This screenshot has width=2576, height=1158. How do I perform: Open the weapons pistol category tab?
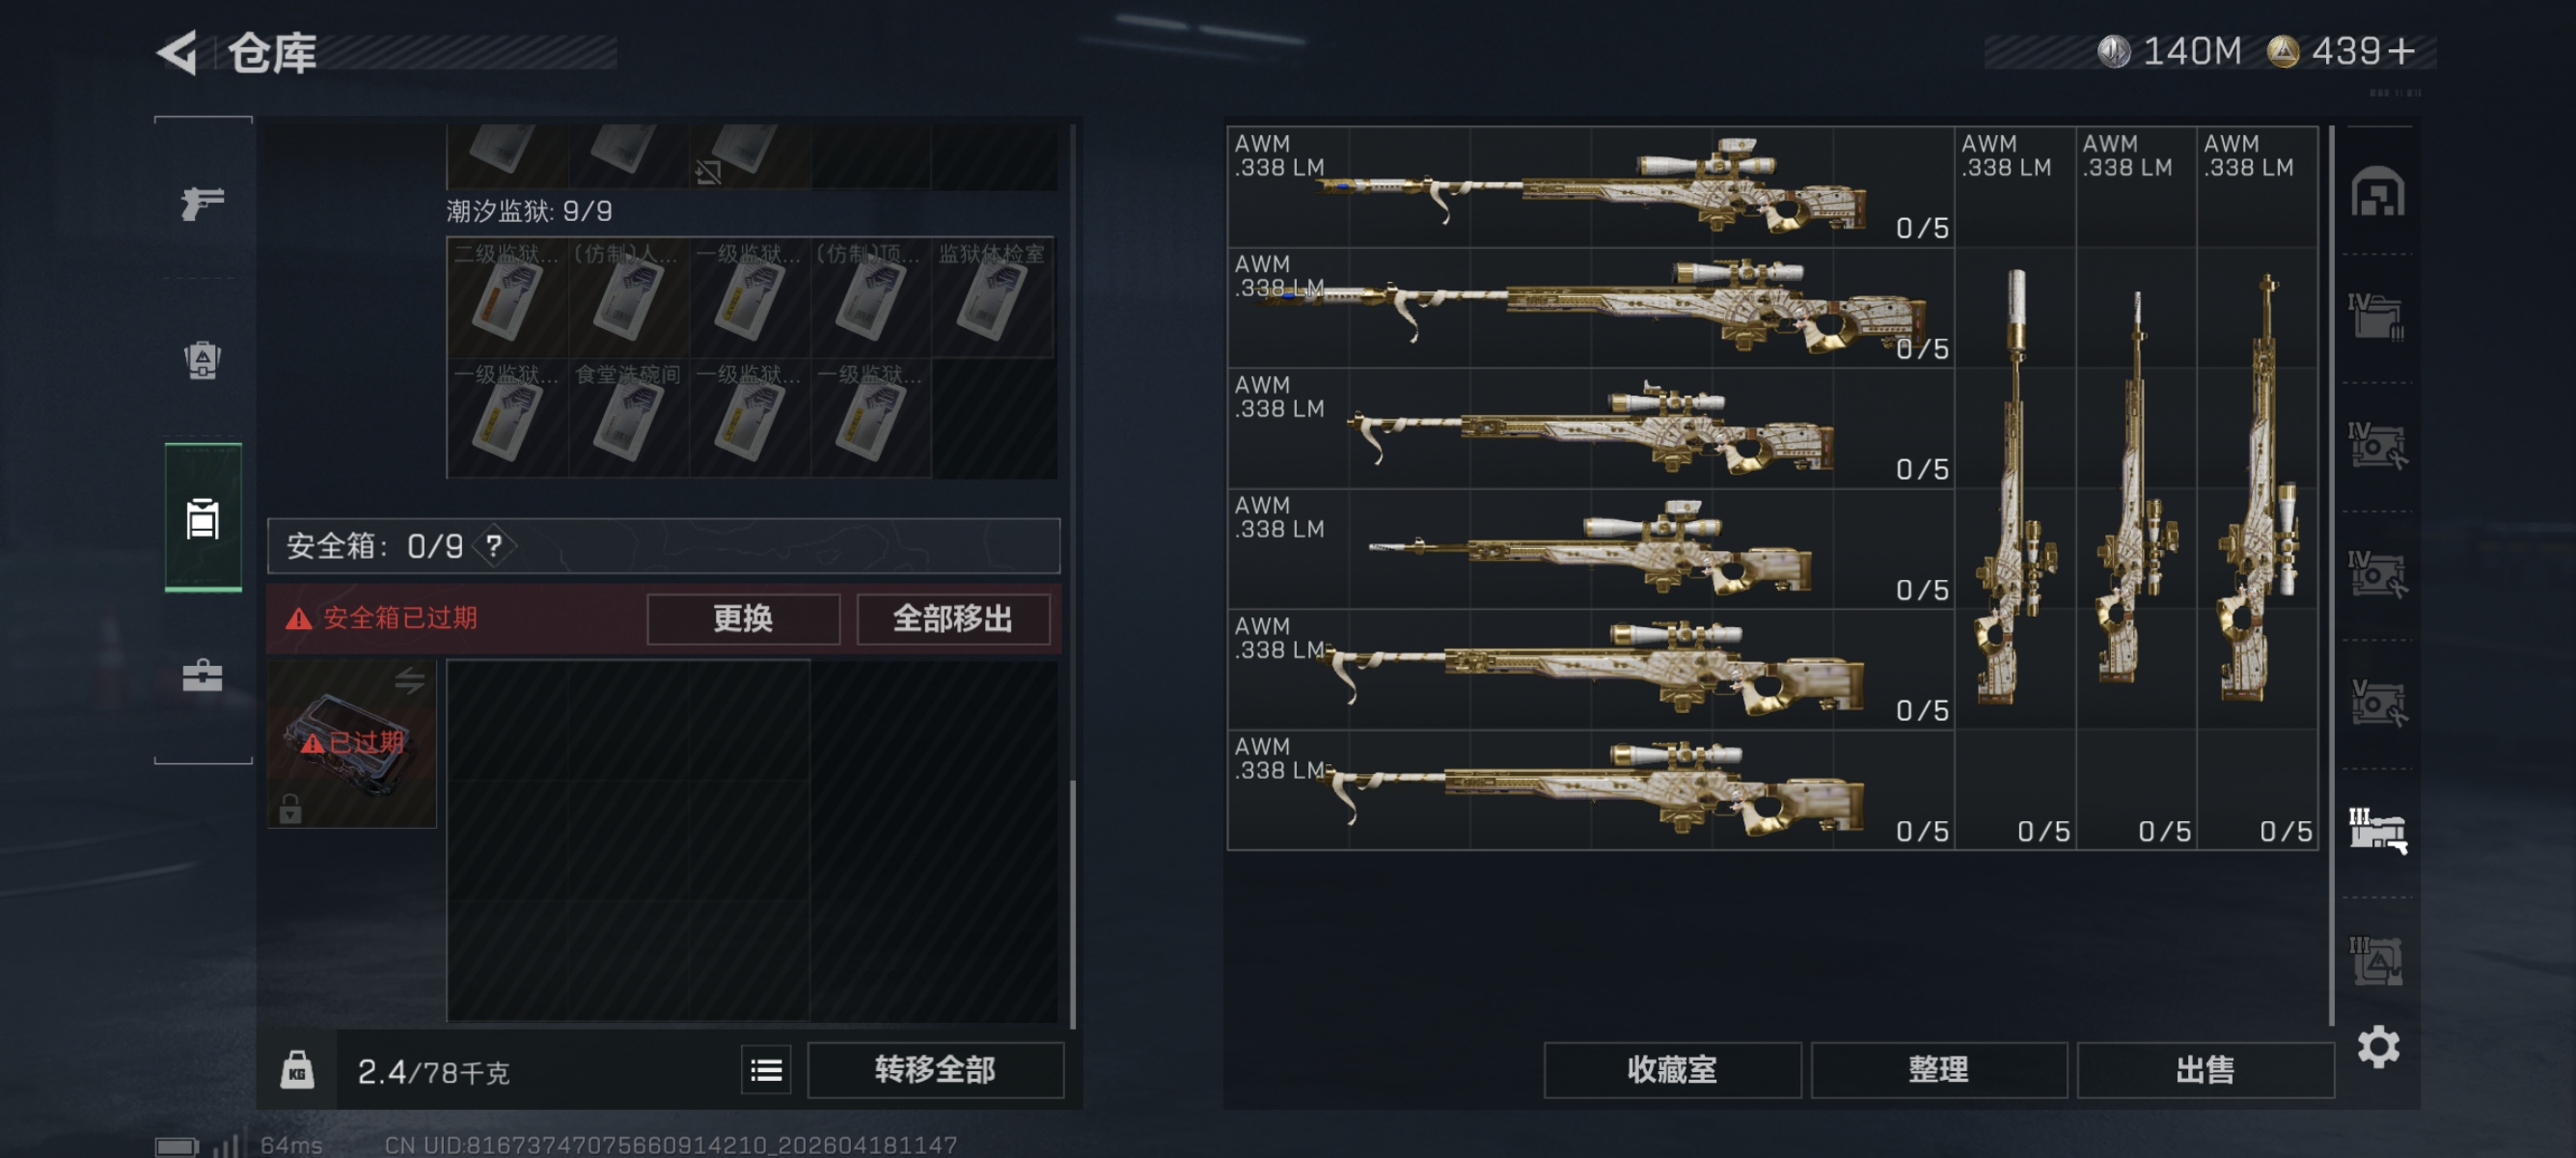coord(202,203)
